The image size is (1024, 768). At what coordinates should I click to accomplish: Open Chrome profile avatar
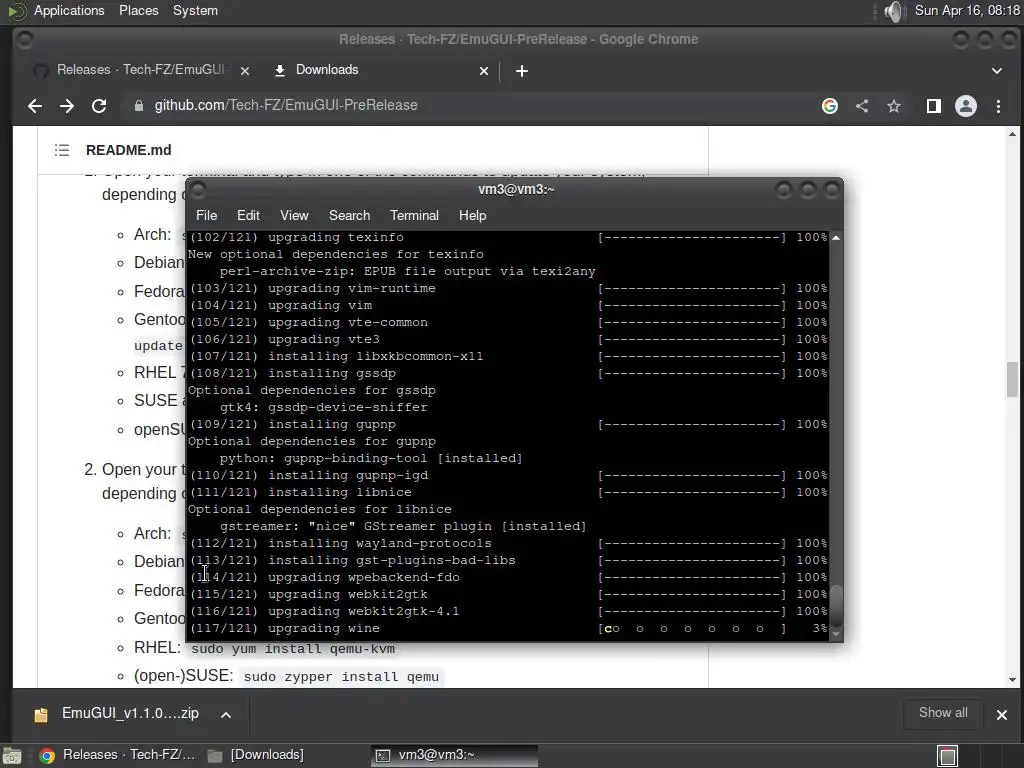966,106
